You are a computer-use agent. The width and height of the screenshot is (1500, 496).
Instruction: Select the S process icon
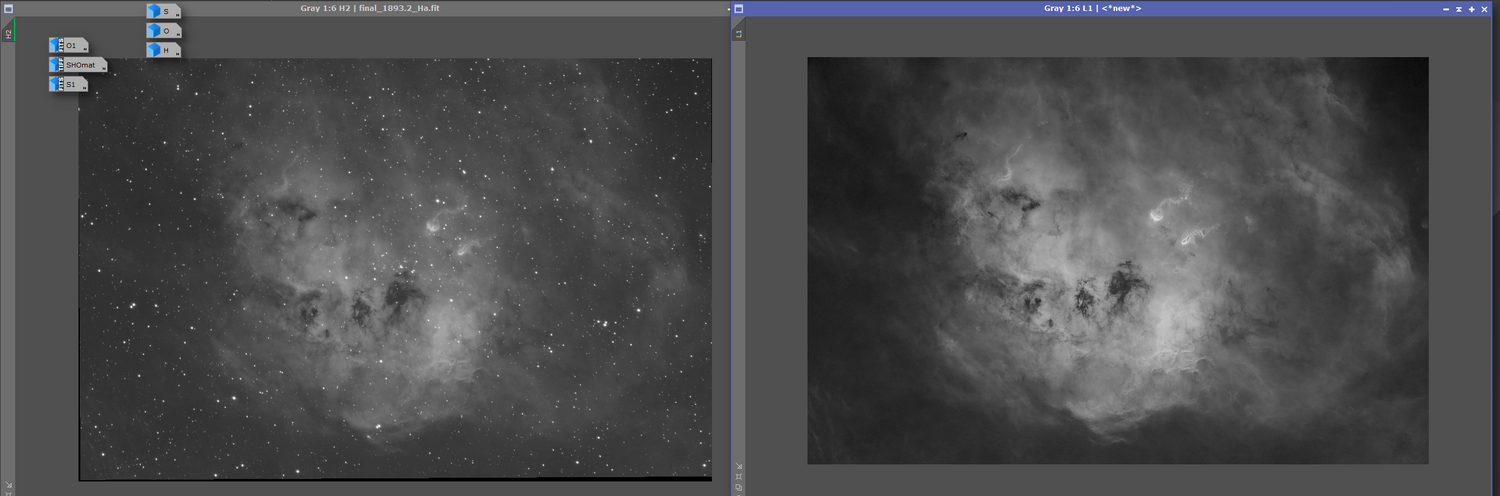click(164, 11)
